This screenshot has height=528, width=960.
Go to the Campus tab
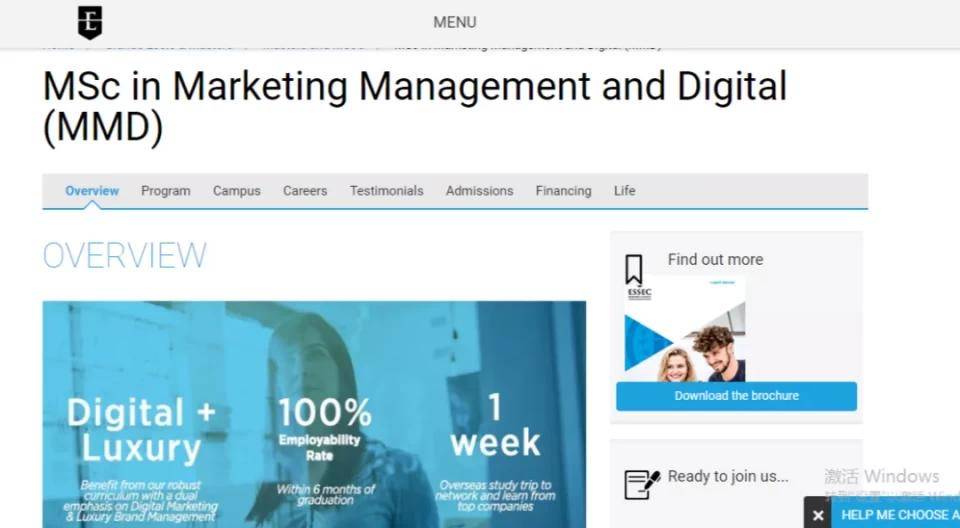click(x=237, y=190)
